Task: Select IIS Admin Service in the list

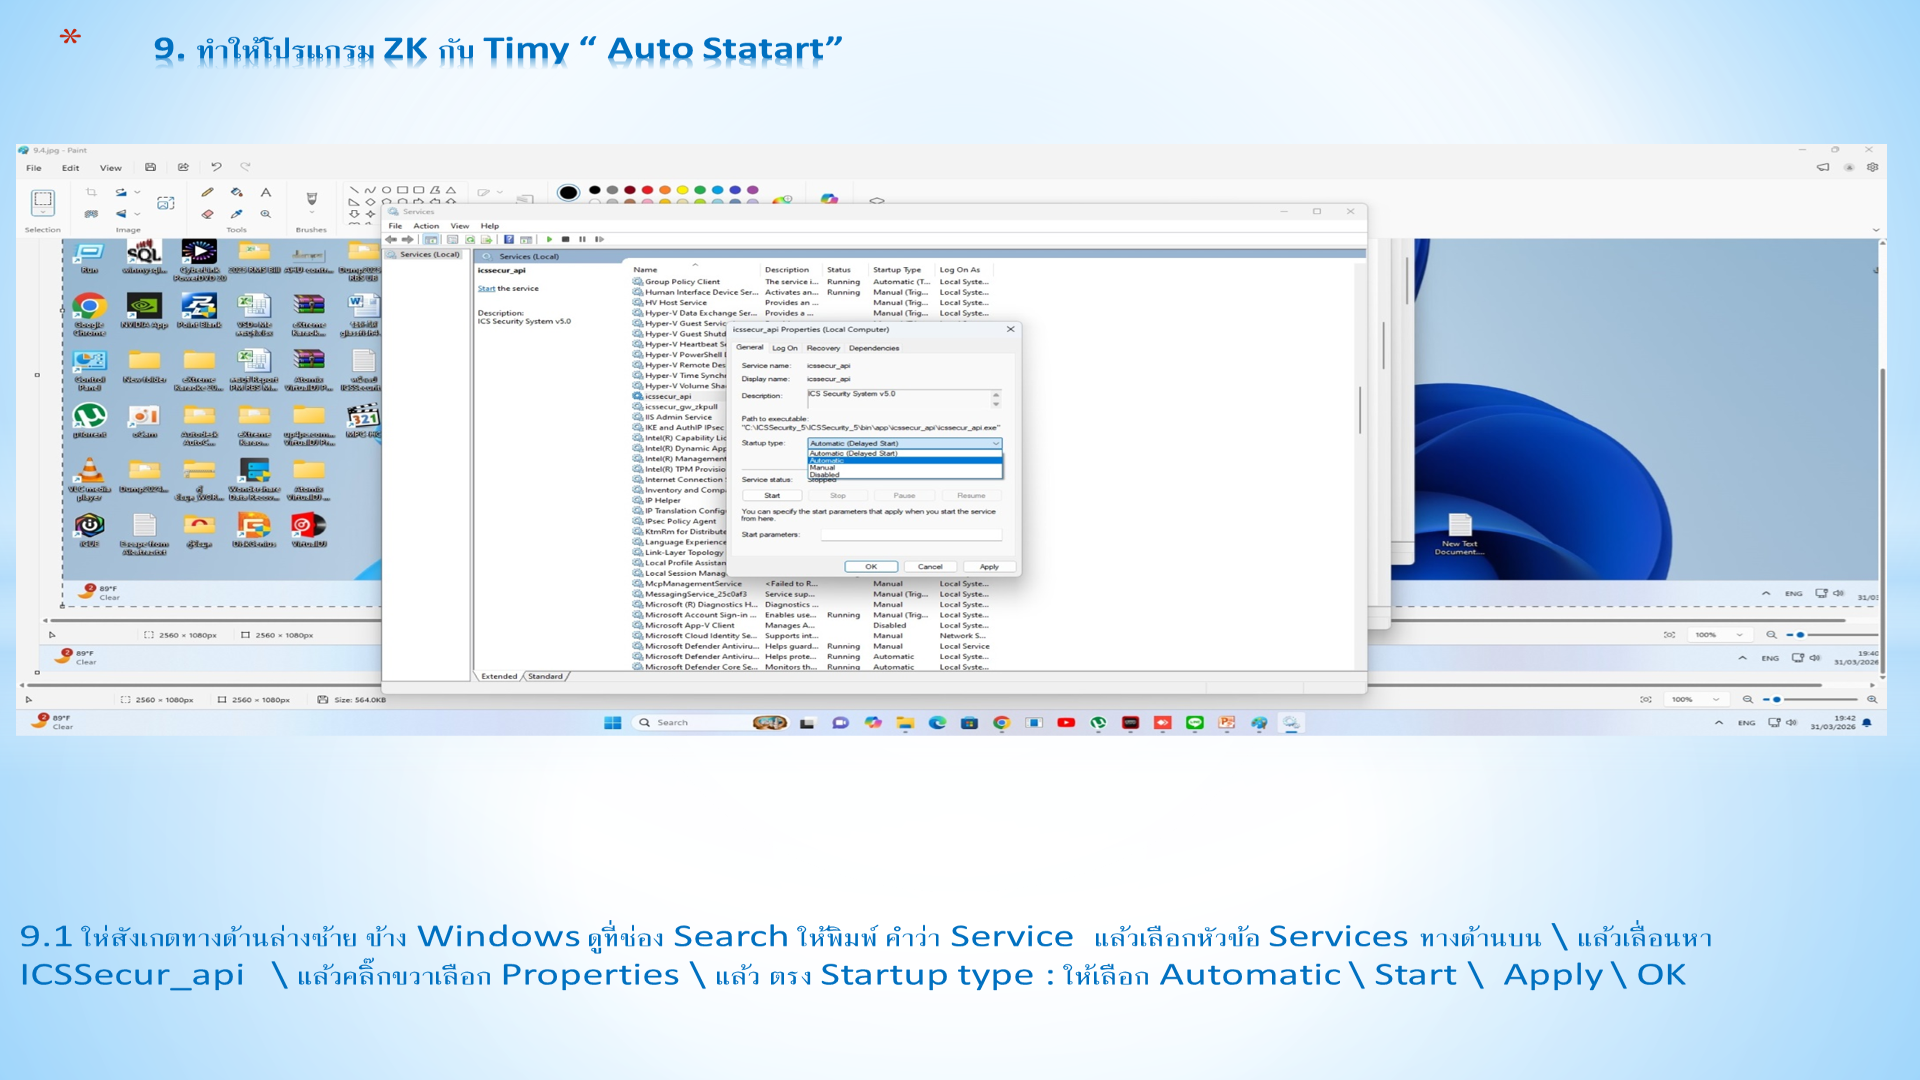Action: [678, 417]
